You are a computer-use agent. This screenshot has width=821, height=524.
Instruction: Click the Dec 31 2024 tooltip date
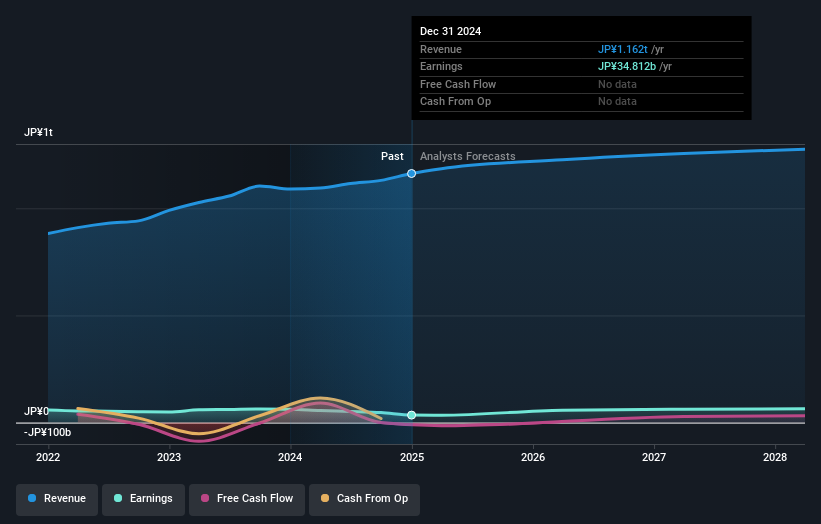tap(450, 31)
